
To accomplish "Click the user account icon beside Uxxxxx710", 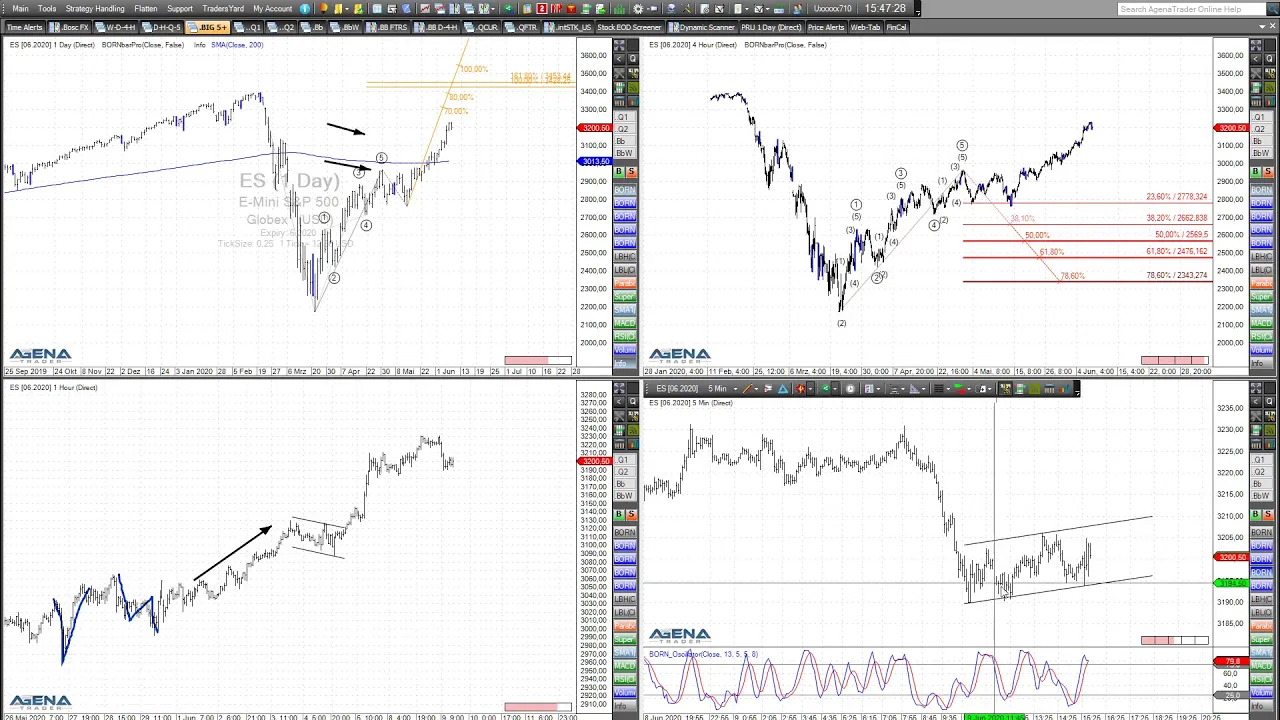I will tap(797, 9).
